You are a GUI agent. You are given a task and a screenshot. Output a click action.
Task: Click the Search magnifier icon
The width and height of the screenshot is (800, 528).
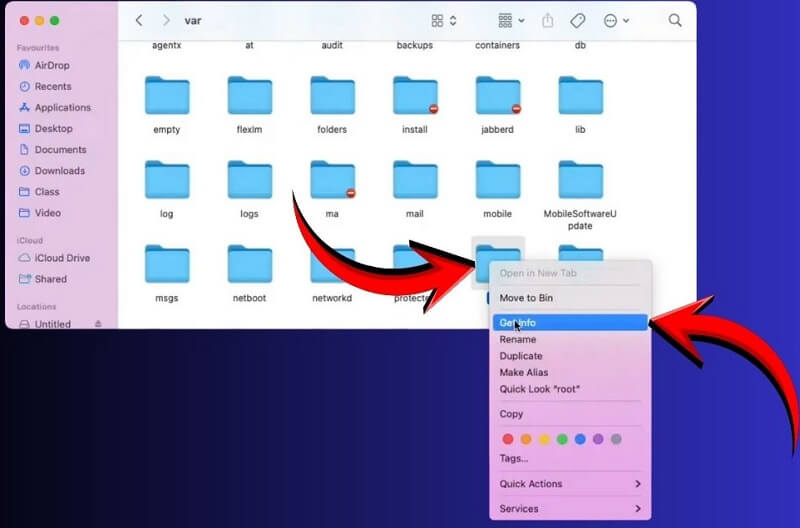pos(675,20)
